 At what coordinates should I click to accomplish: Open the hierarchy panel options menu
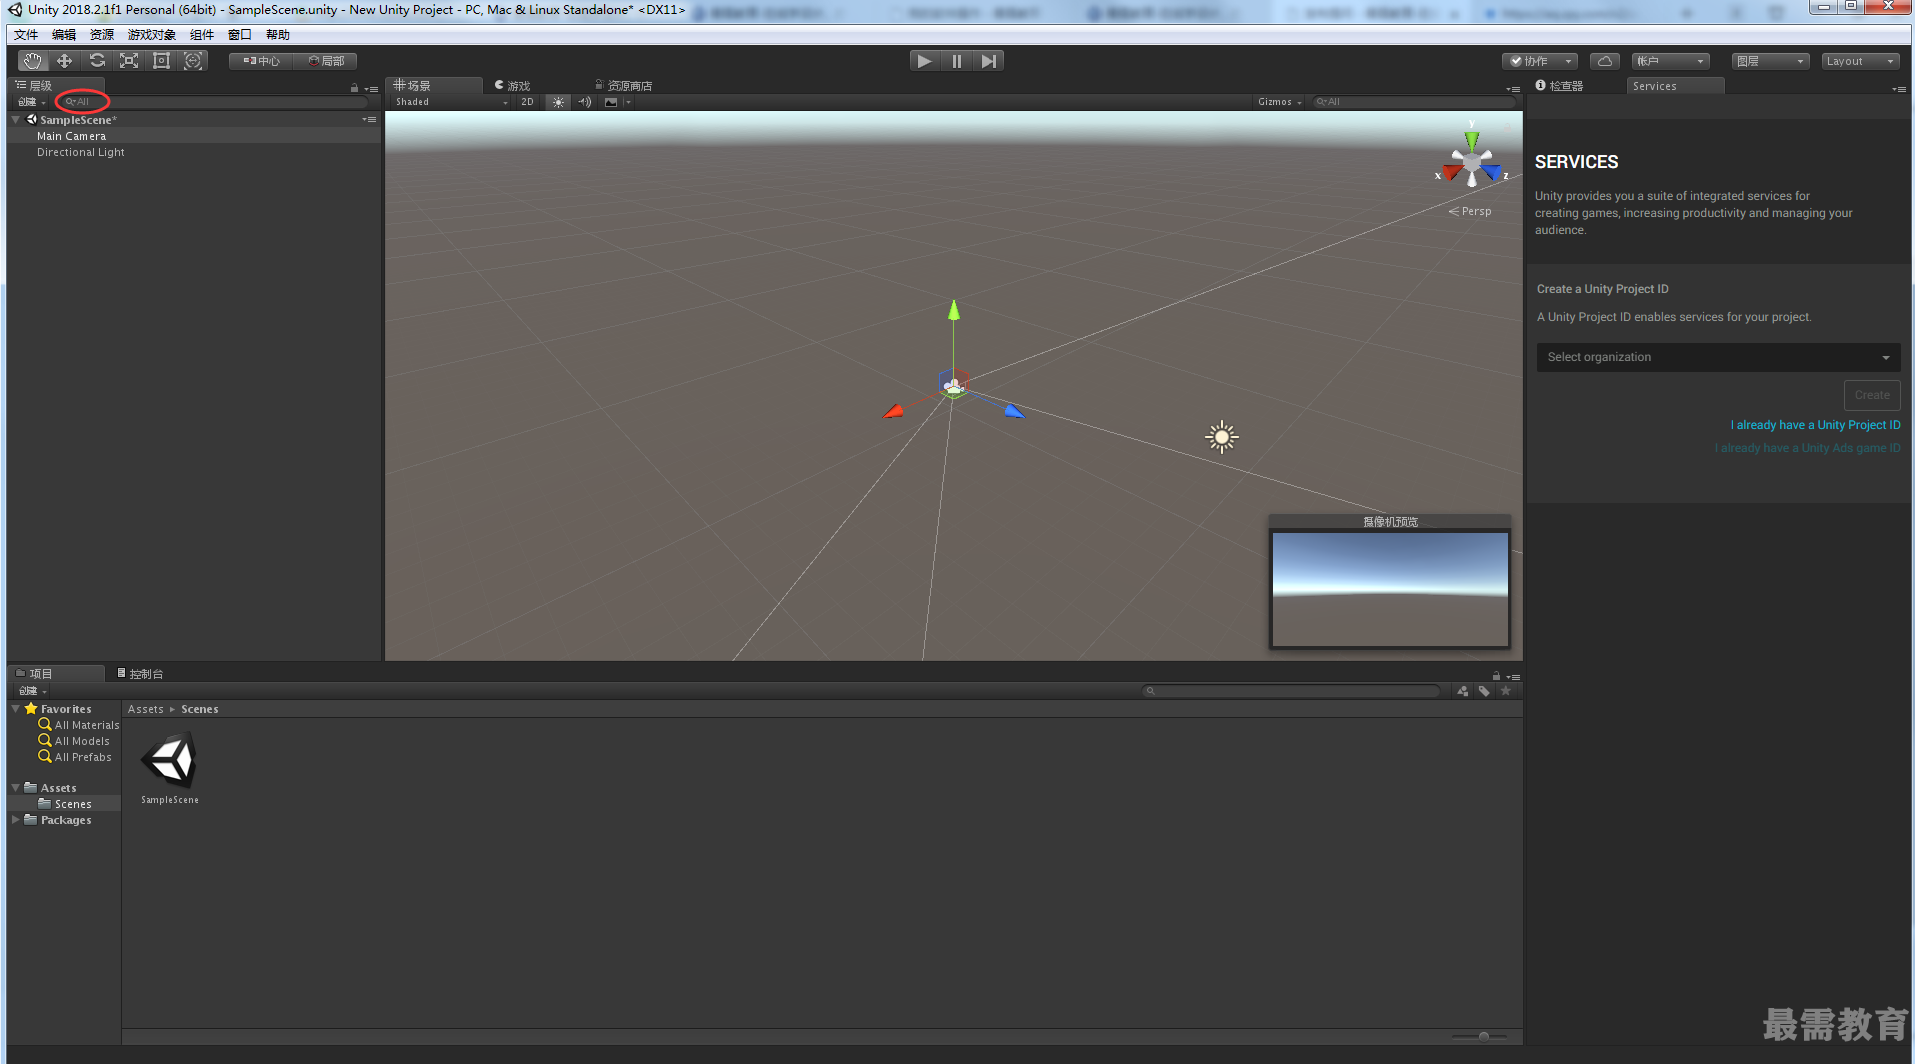tap(371, 88)
